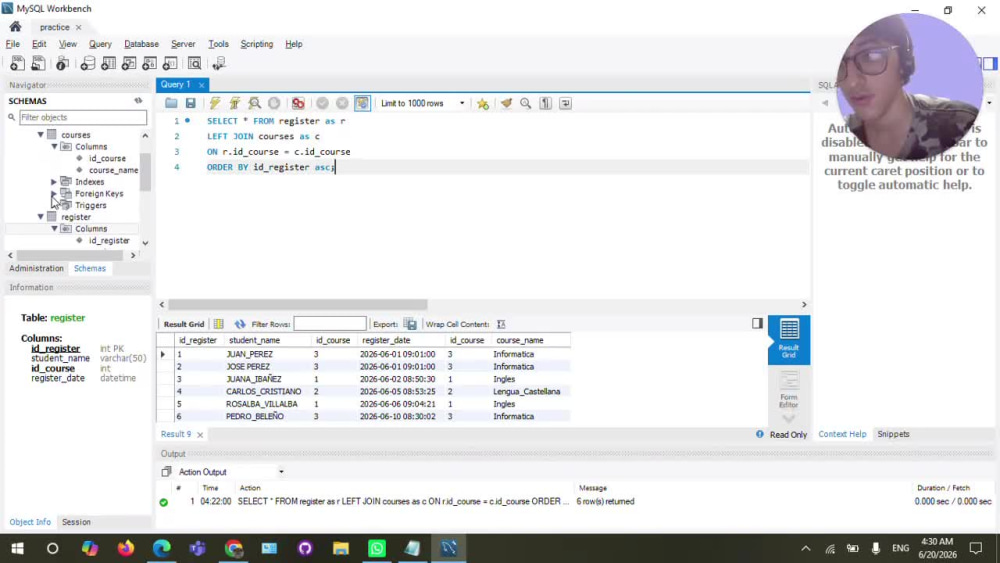Click the Filter Rows input field
The height and width of the screenshot is (563, 1000).
pos(330,324)
